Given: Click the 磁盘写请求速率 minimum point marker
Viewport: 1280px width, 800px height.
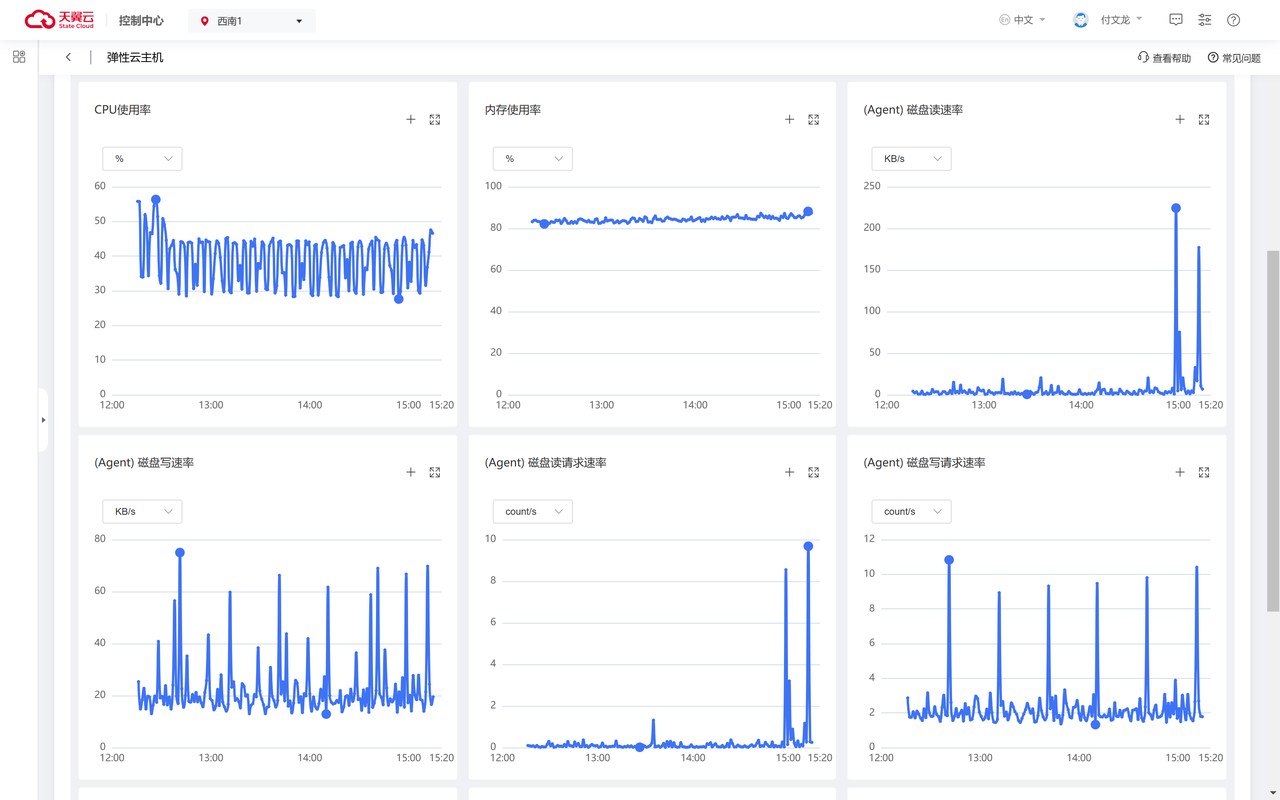Looking at the screenshot, I should [x=1095, y=725].
